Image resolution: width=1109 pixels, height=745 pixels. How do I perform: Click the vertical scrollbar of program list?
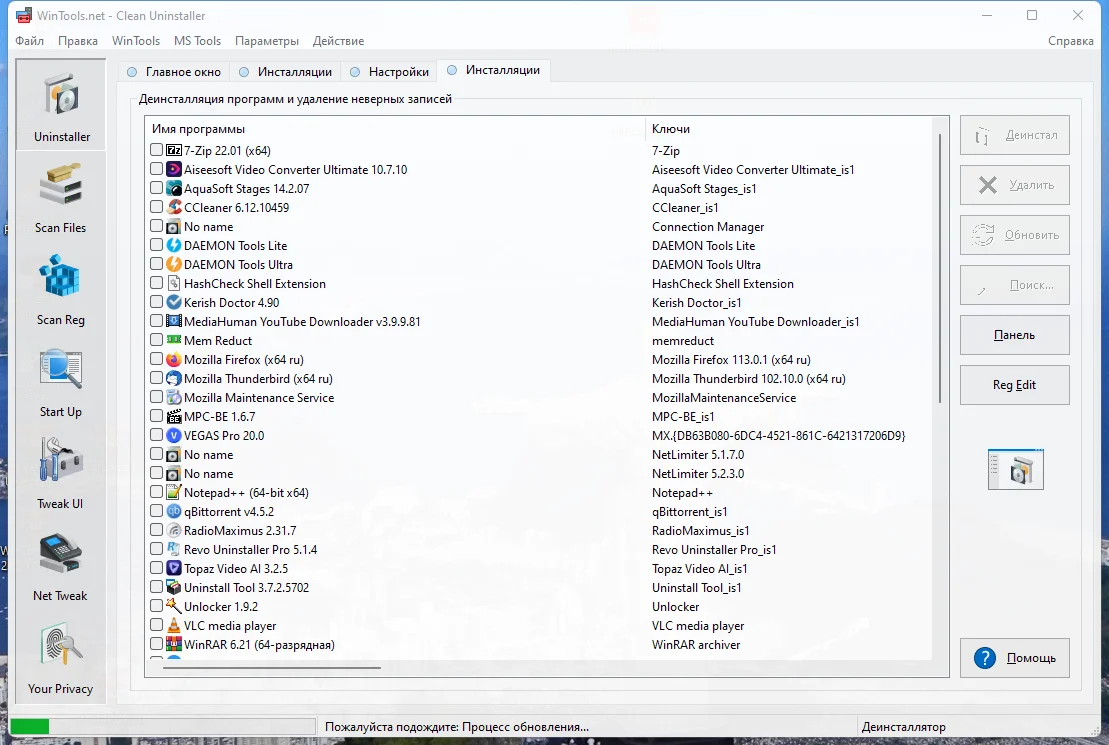pos(940,269)
